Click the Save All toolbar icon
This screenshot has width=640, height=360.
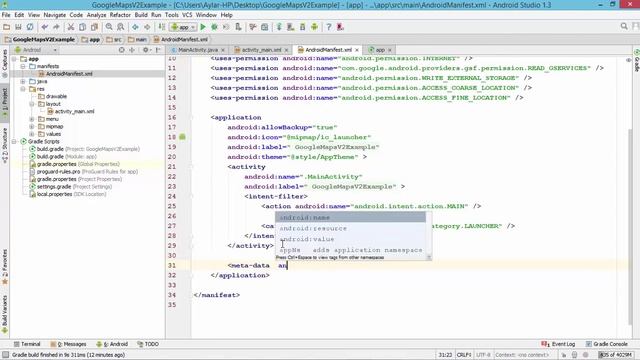tap(18, 27)
